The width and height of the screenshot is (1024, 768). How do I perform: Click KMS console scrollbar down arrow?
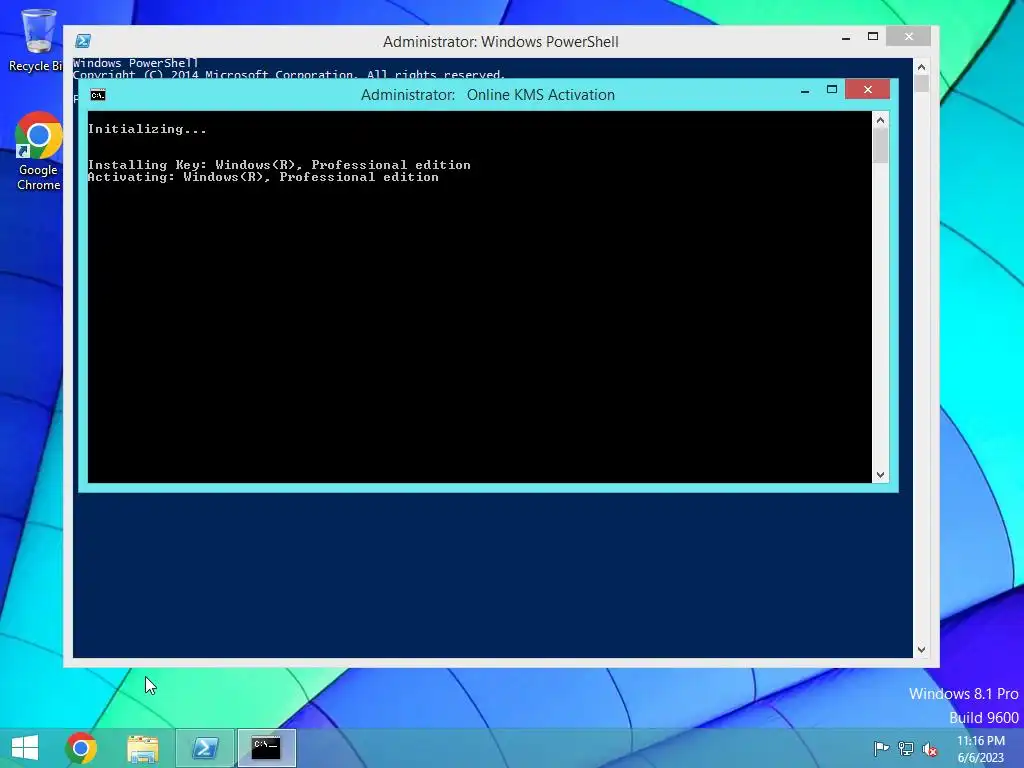click(880, 475)
